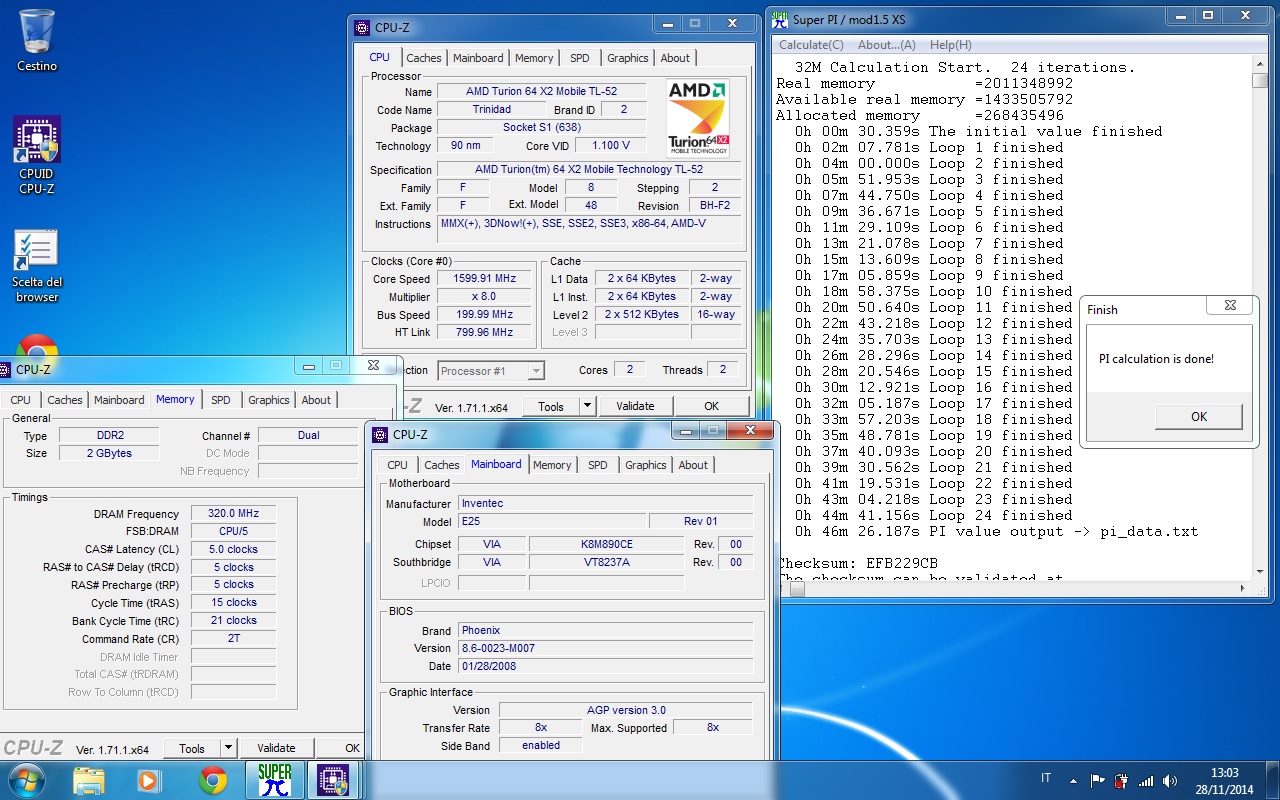Select SPD tab in Mainboard window
Screen dimensions: 1280x800
[598, 465]
